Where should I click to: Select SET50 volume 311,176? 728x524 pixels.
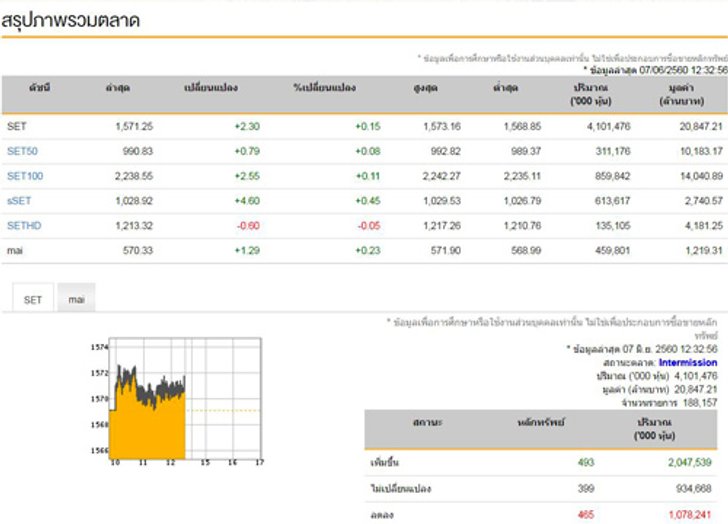(x=613, y=151)
